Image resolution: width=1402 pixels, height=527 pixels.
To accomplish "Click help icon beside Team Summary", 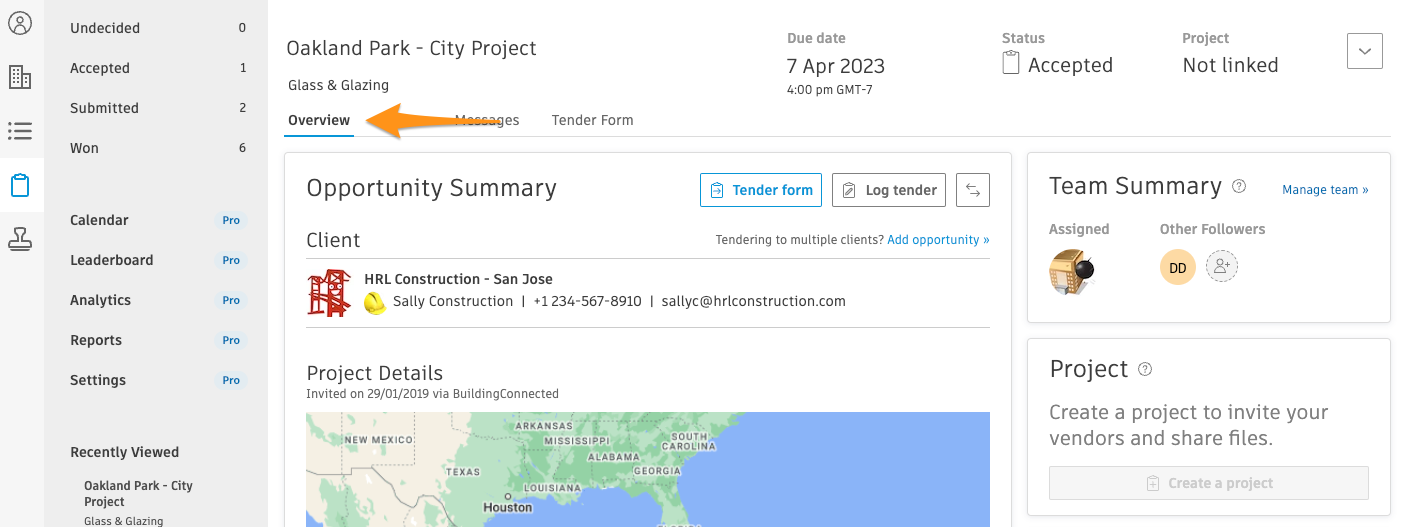I will coord(1239,186).
